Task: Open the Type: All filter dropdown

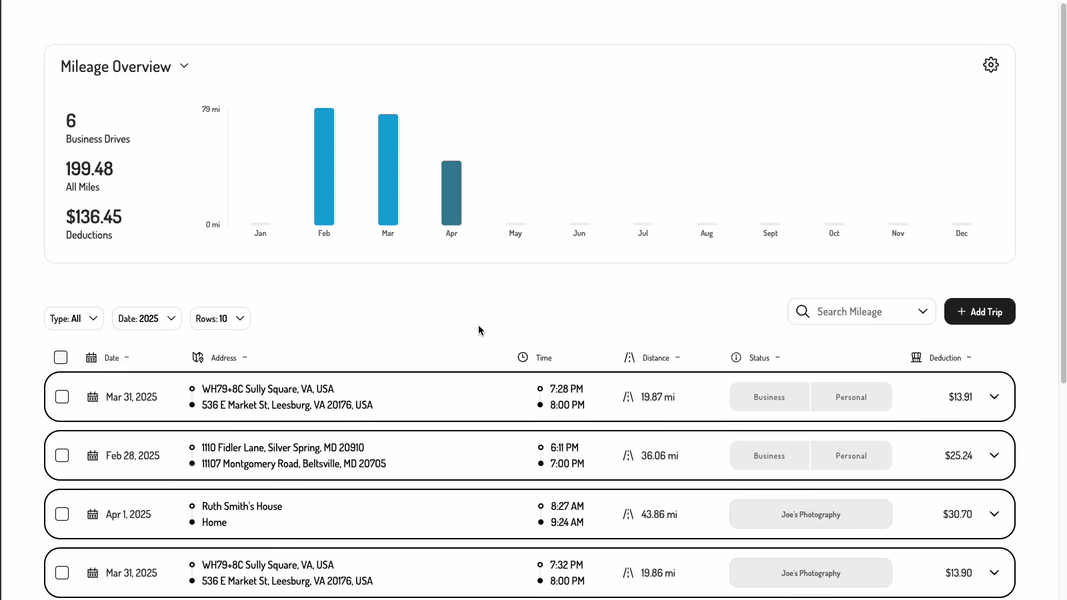Action: tap(73, 318)
